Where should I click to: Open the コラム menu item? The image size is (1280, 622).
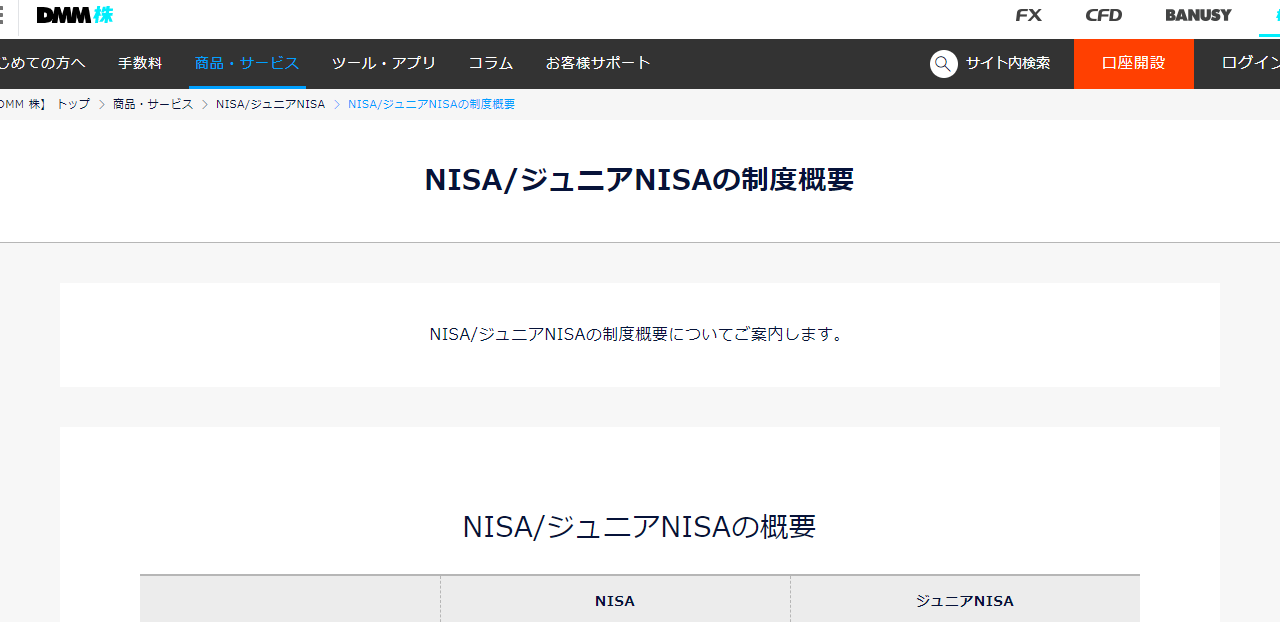pyautogui.click(x=491, y=63)
